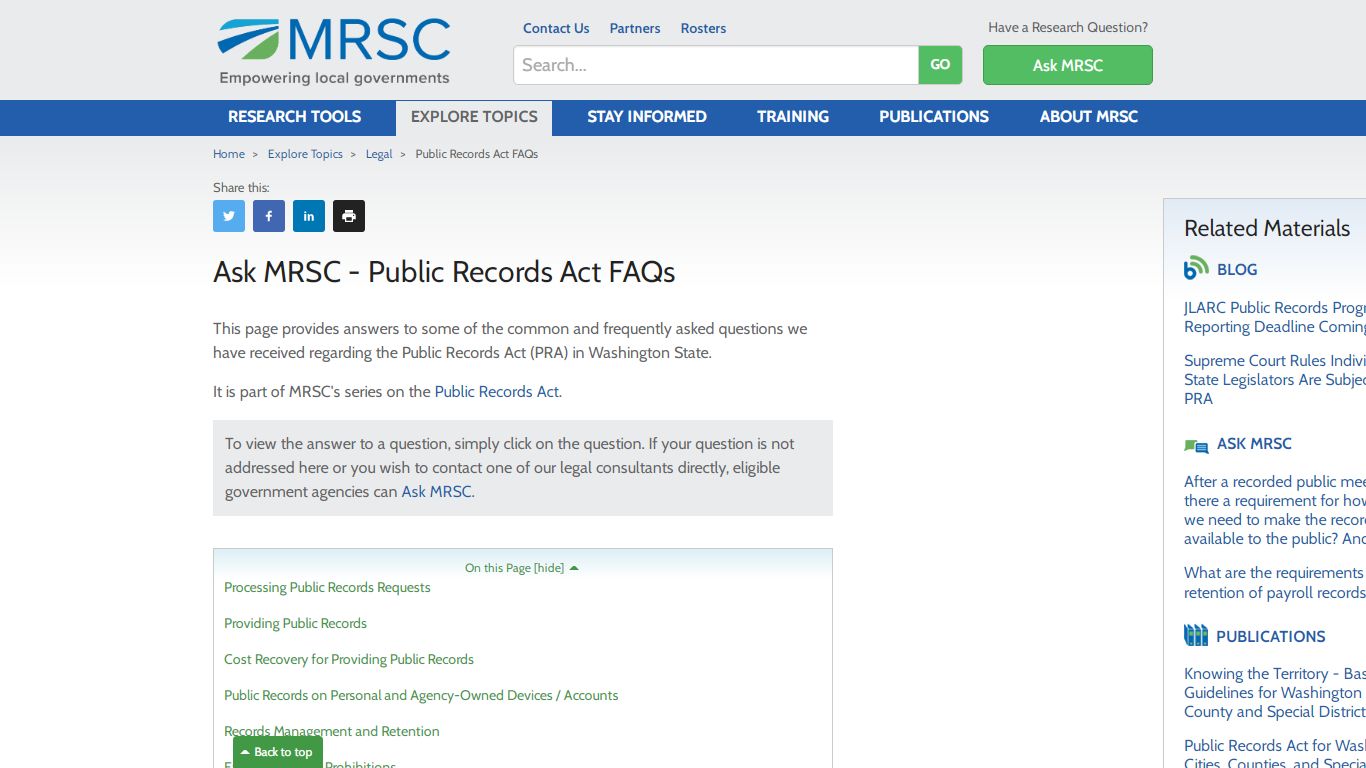Open the Publications menu
This screenshot has height=768, width=1366.
(x=934, y=117)
